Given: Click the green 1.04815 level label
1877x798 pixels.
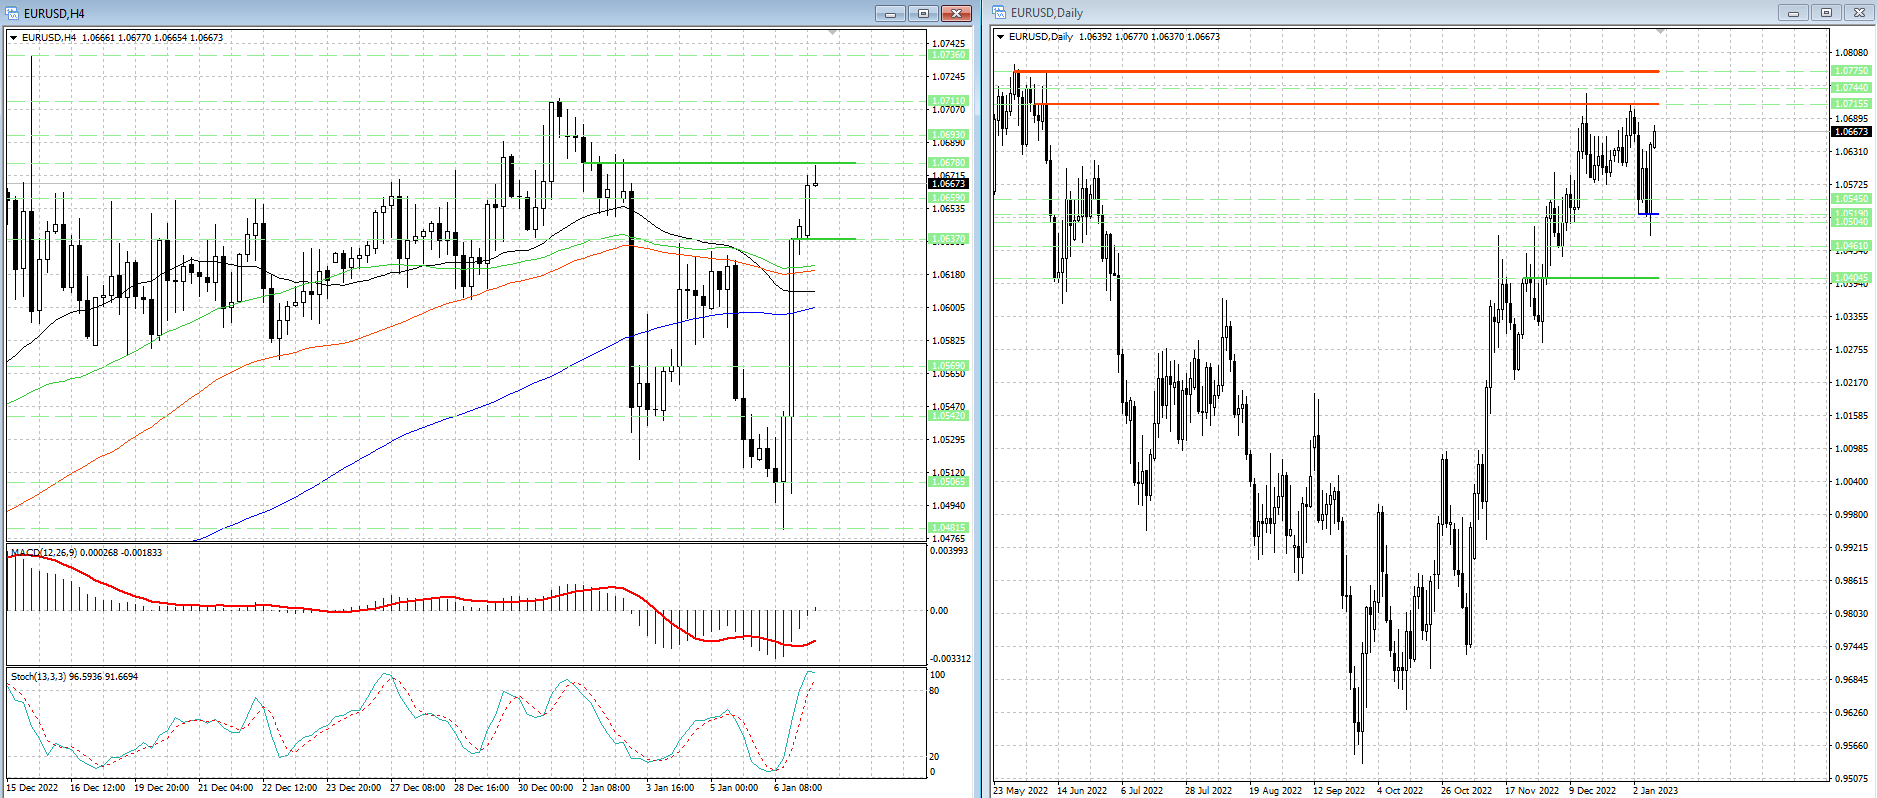Looking at the screenshot, I should point(948,528).
